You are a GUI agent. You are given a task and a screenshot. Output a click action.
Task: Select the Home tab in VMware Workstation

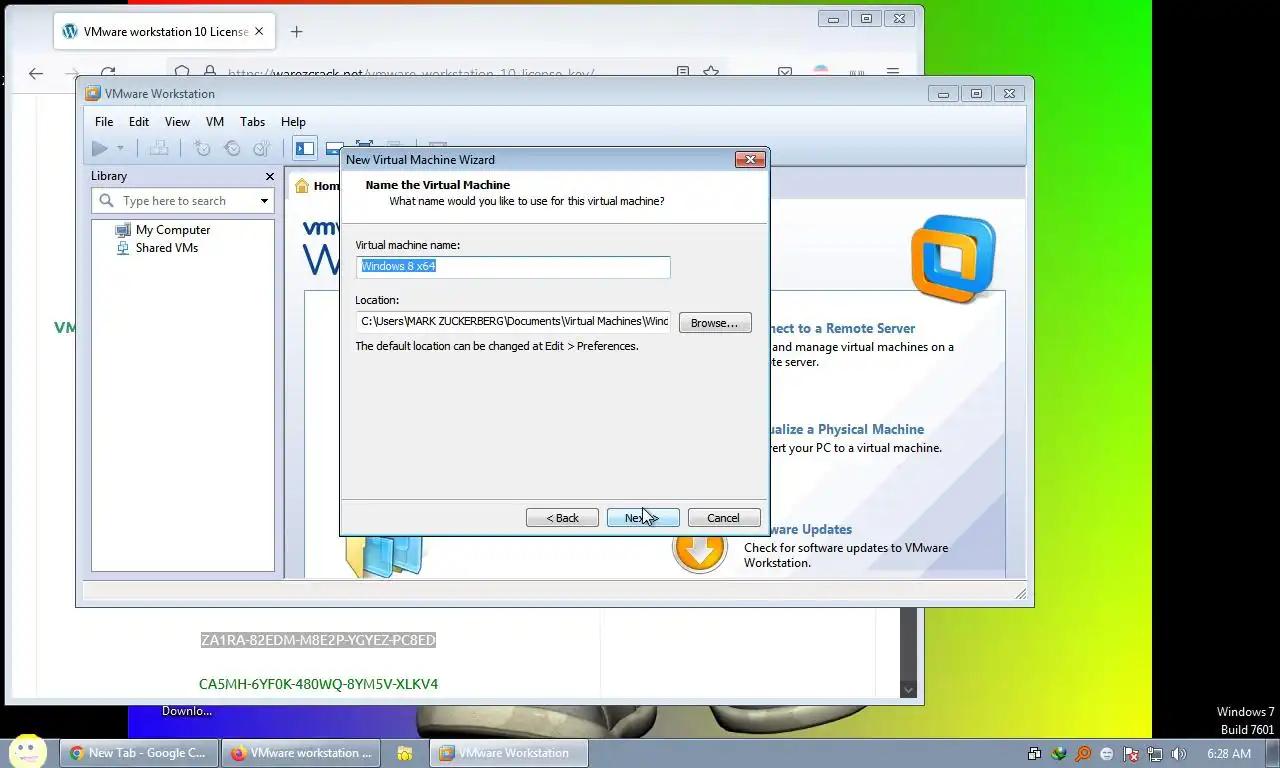point(316,186)
